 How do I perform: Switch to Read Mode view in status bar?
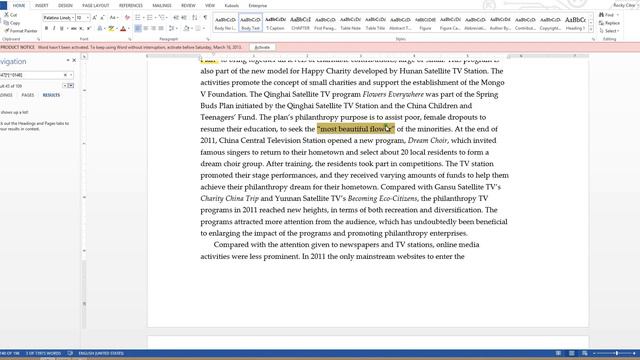coord(558,353)
